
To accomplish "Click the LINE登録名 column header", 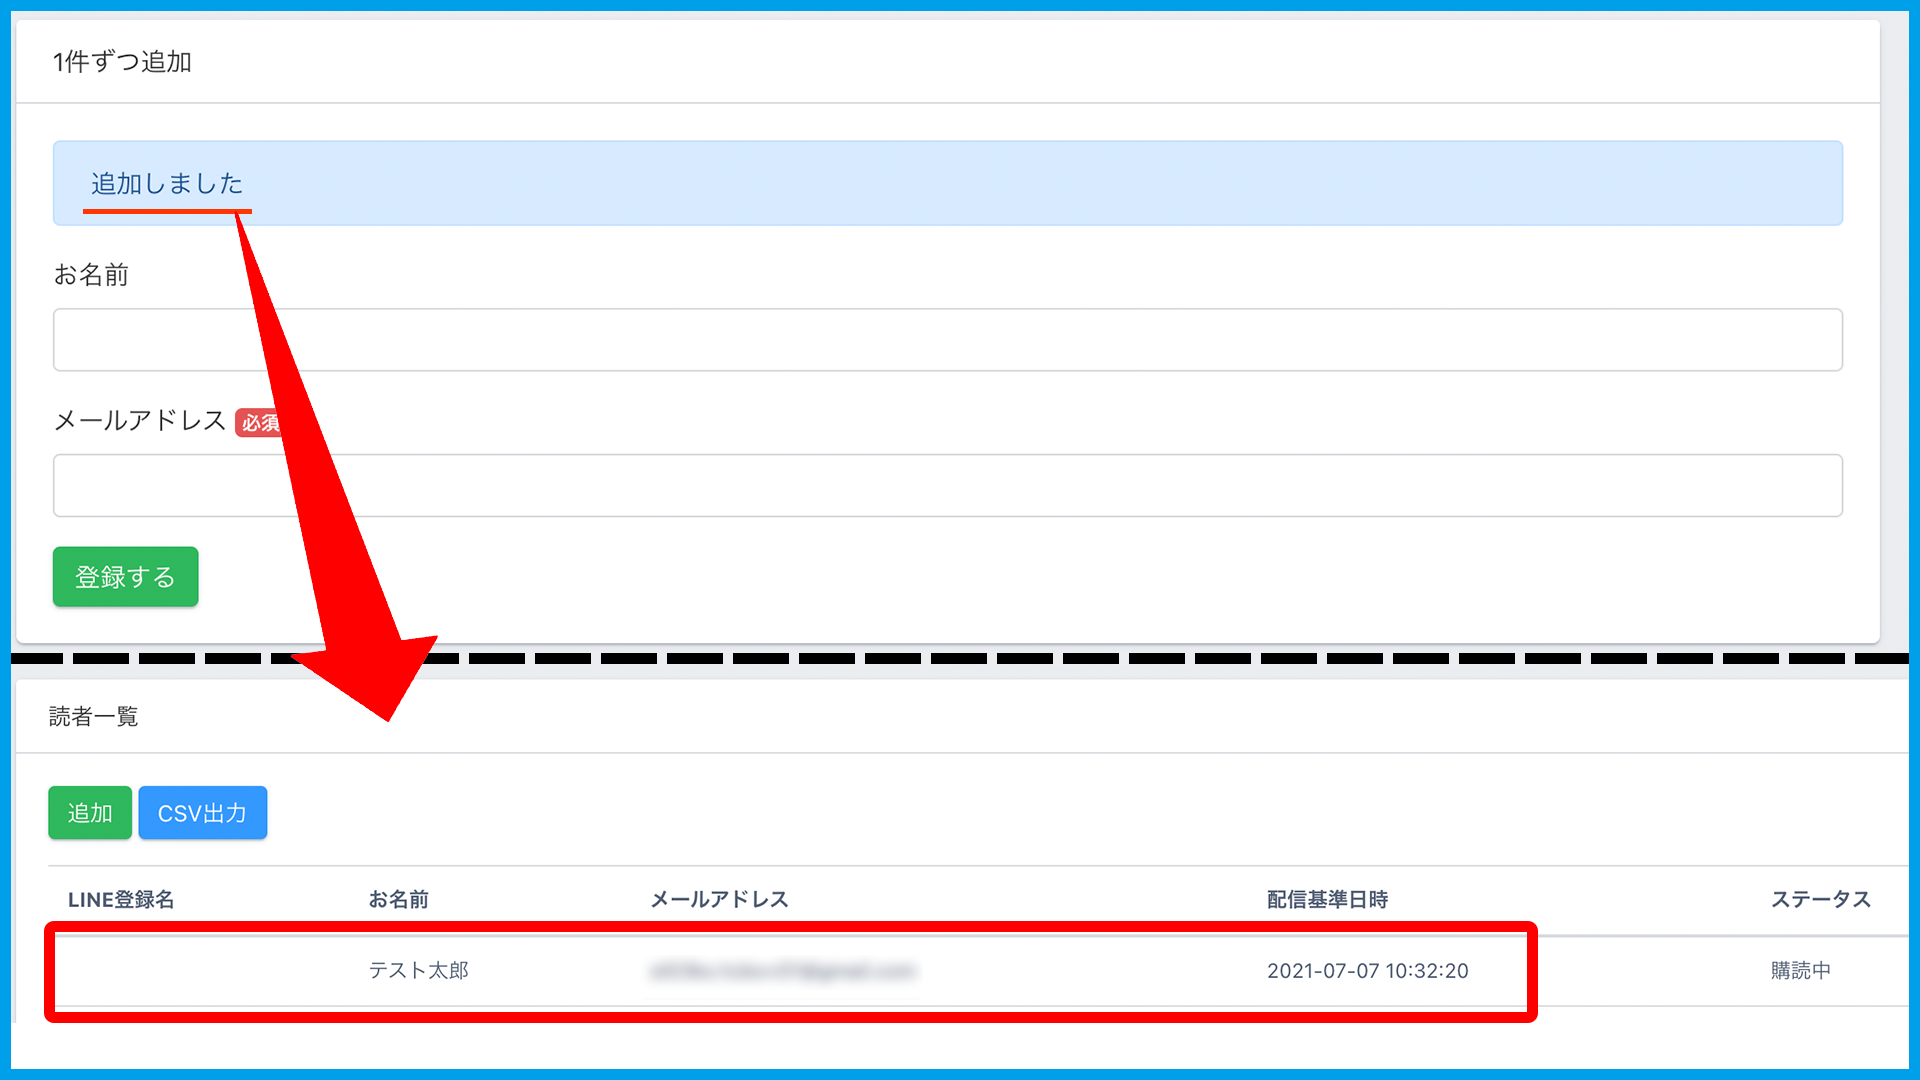I will (121, 900).
